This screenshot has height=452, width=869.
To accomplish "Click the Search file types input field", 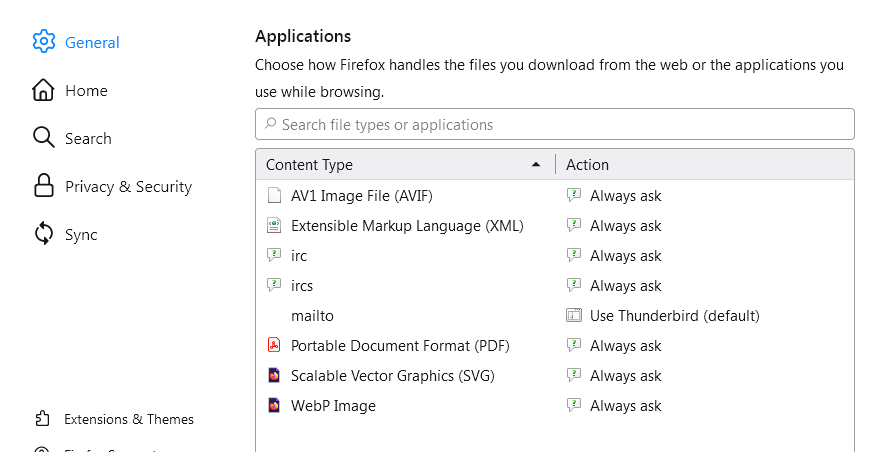I will click(x=555, y=124).
